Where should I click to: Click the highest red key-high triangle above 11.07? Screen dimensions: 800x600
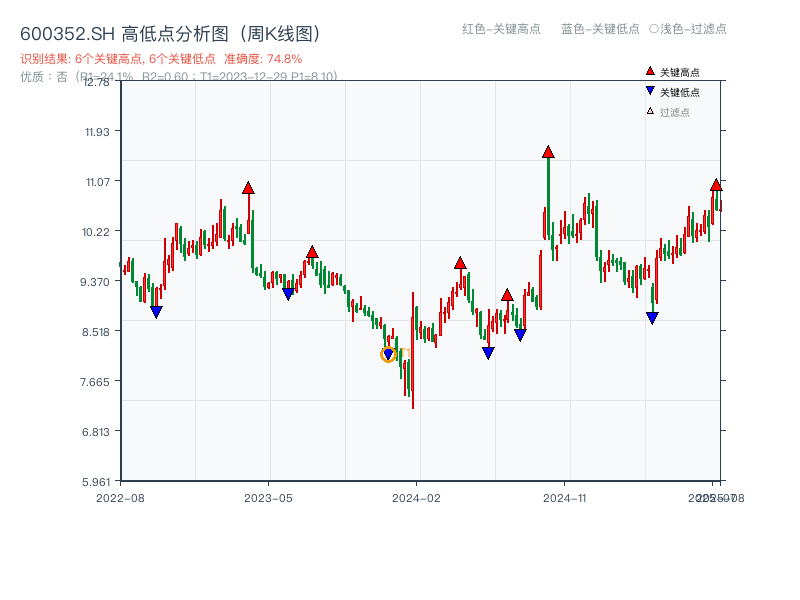coord(548,152)
